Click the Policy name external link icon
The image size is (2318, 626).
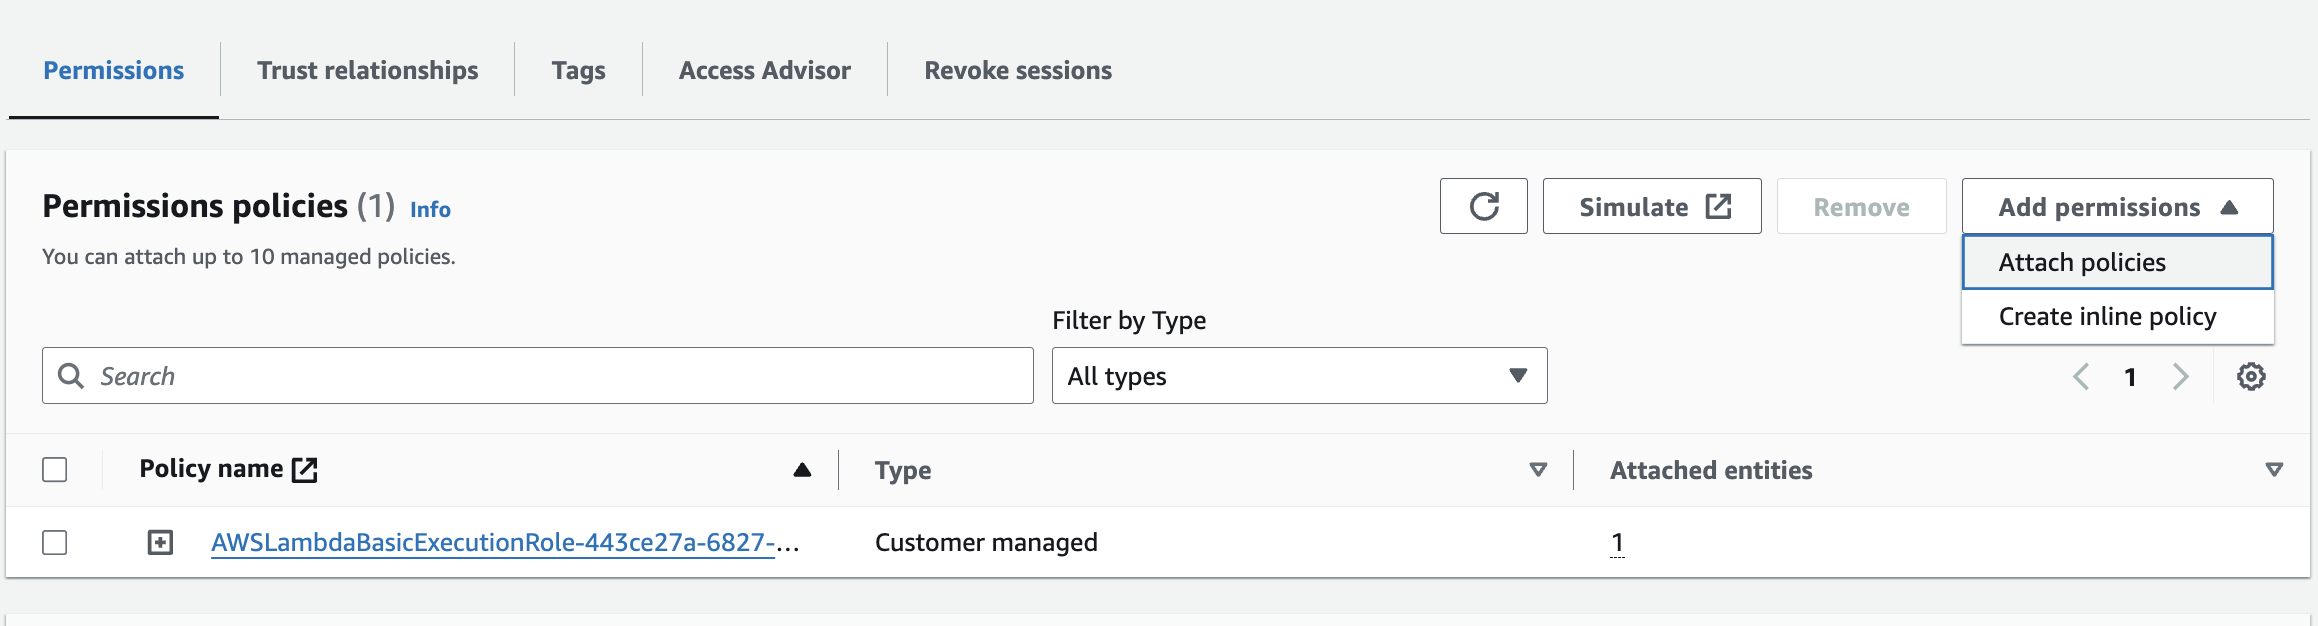[304, 470]
